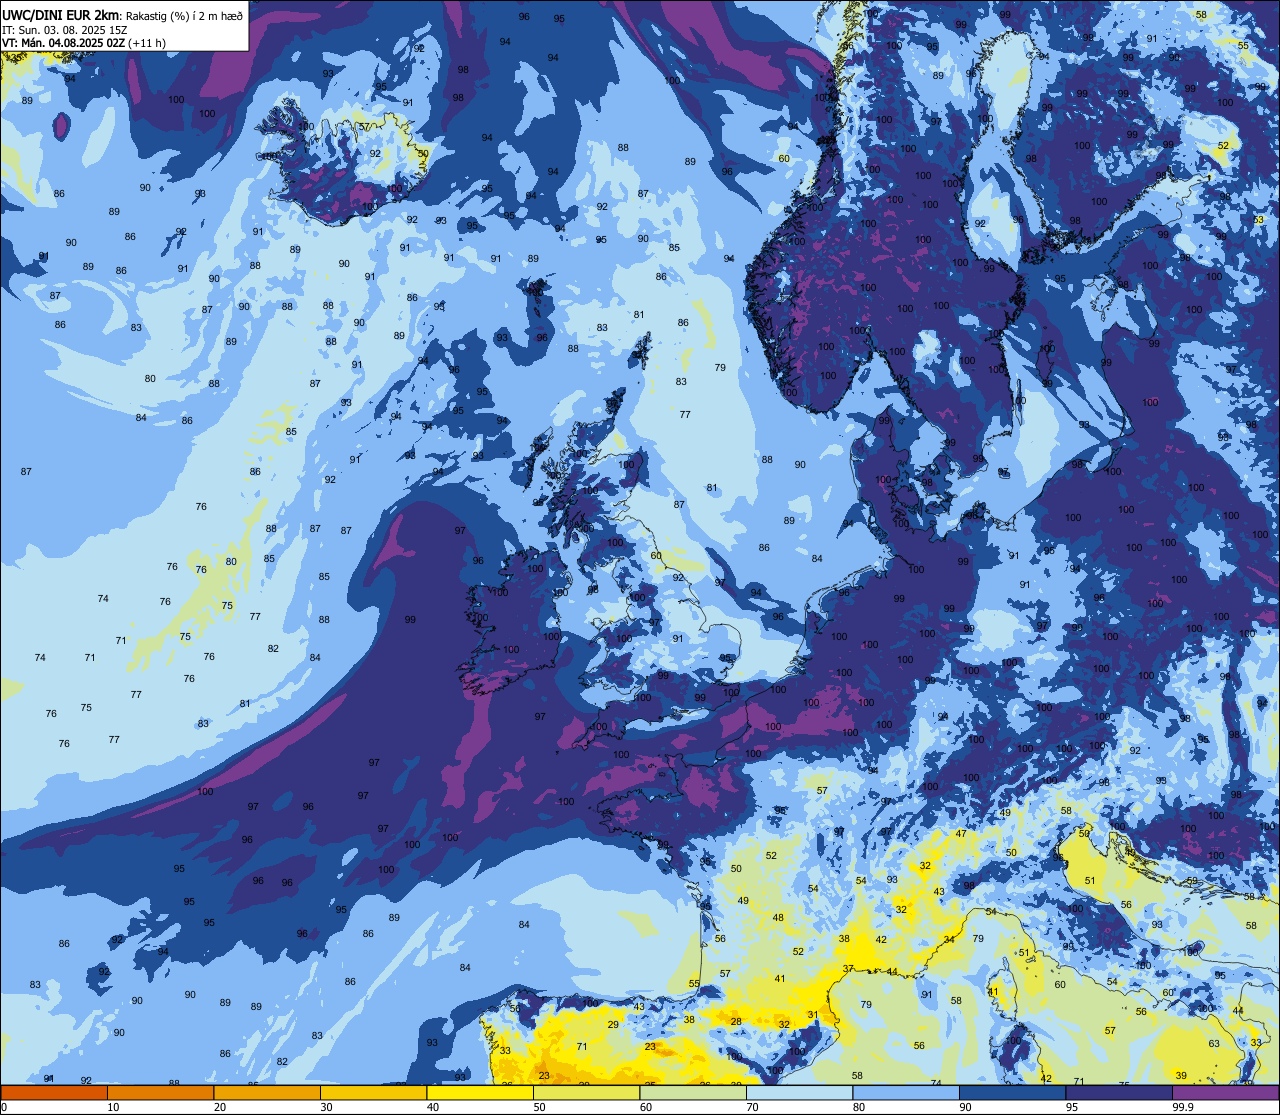Click the '34' humidity value on the map
1280x1115 pixels.
click(x=949, y=940)
